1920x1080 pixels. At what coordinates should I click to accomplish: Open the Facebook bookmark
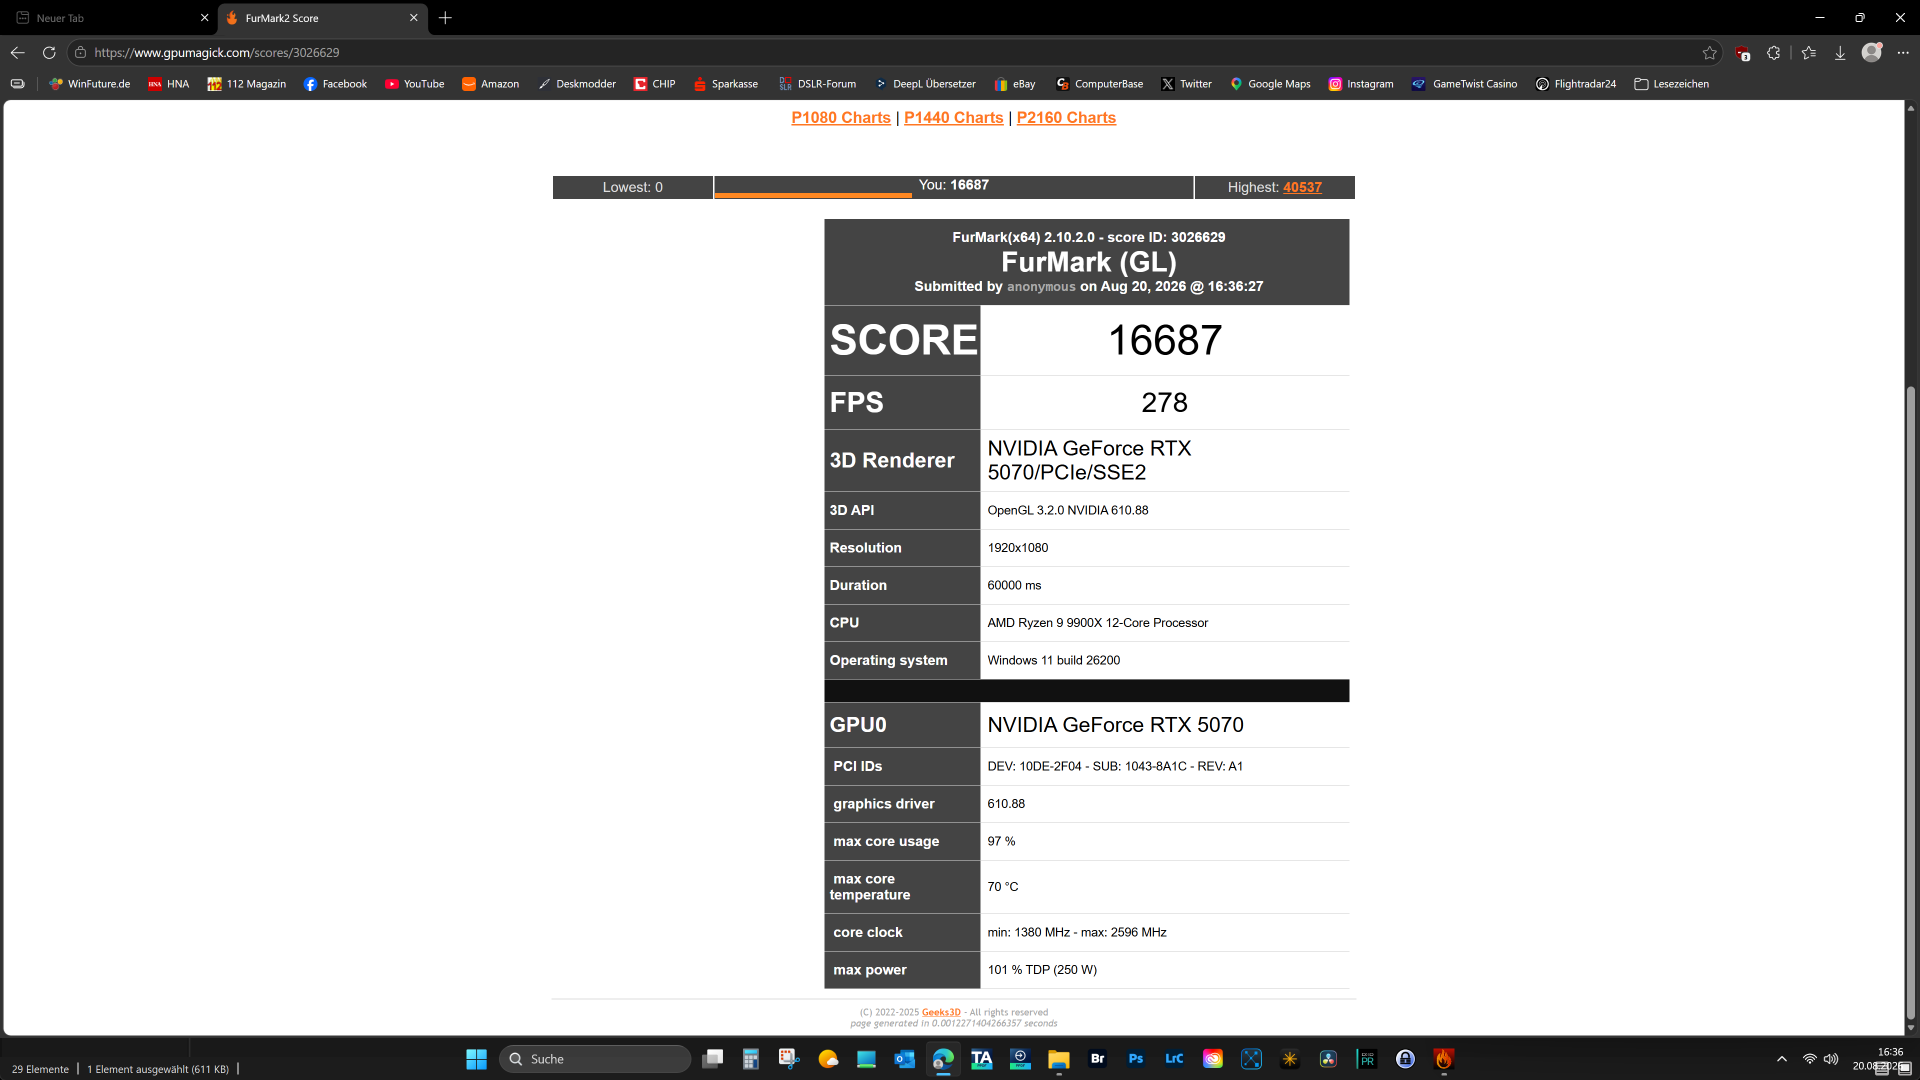[335, 84]
